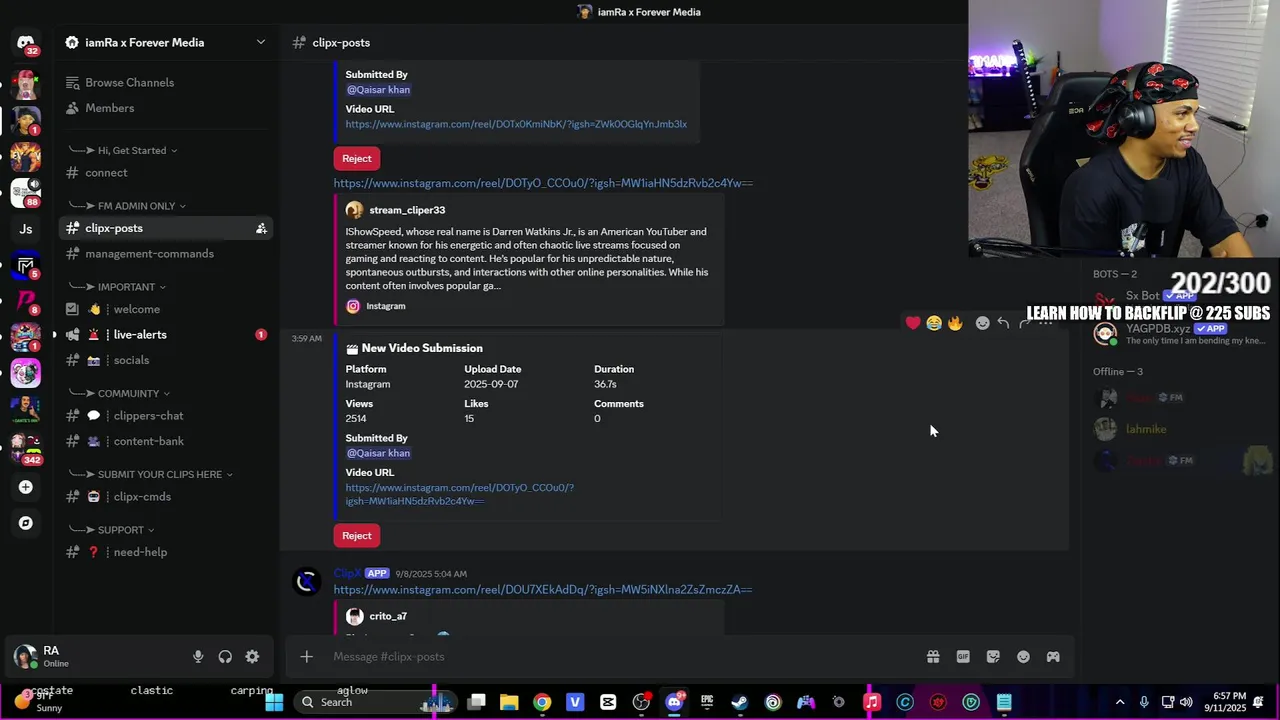
Task: Click stream_cliper33 embed author name
Action: (407, 210)
